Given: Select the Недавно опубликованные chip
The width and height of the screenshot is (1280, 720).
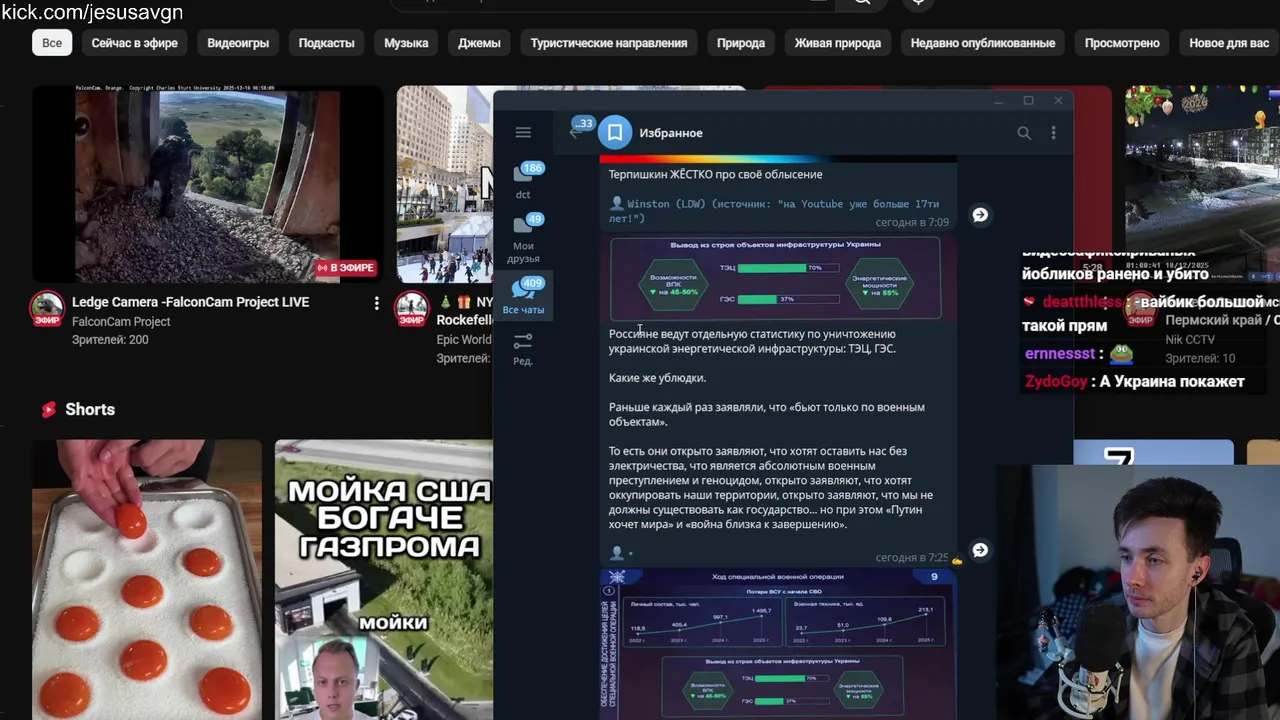Looking at the screenshot, I should (983, 43).
